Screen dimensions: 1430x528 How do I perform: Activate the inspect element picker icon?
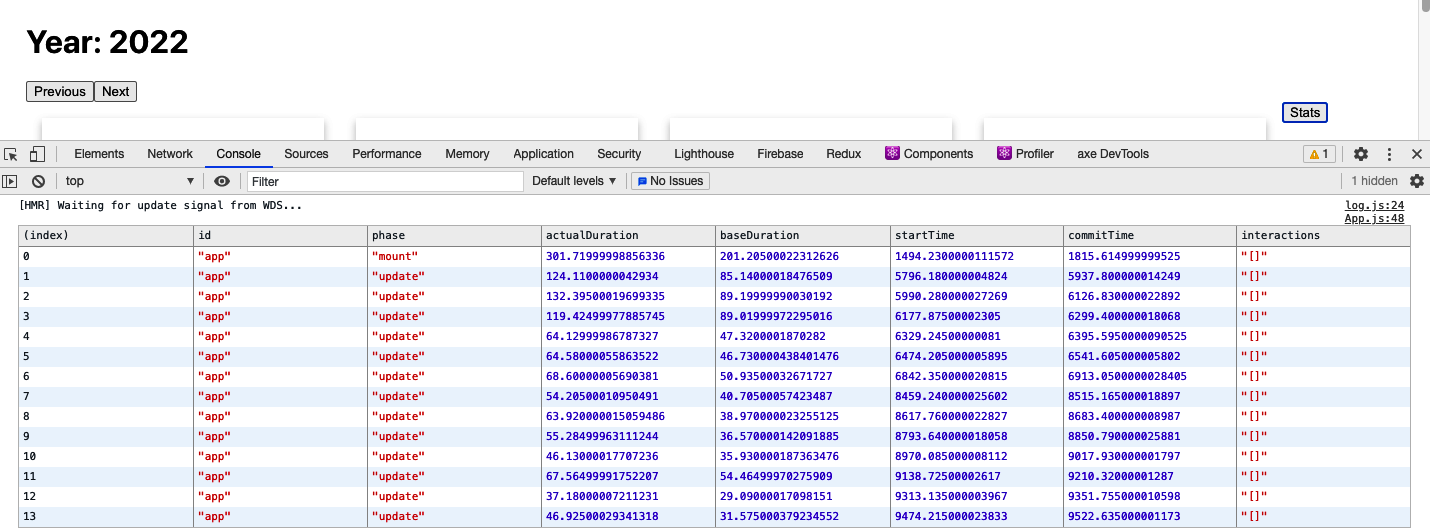coord(11,154)
